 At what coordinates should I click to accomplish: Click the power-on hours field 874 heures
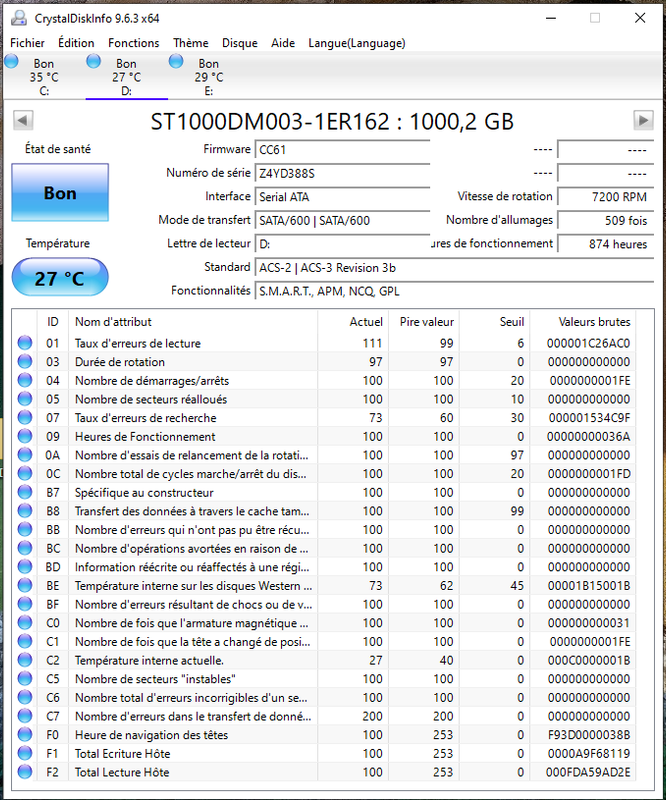[606, 244]
